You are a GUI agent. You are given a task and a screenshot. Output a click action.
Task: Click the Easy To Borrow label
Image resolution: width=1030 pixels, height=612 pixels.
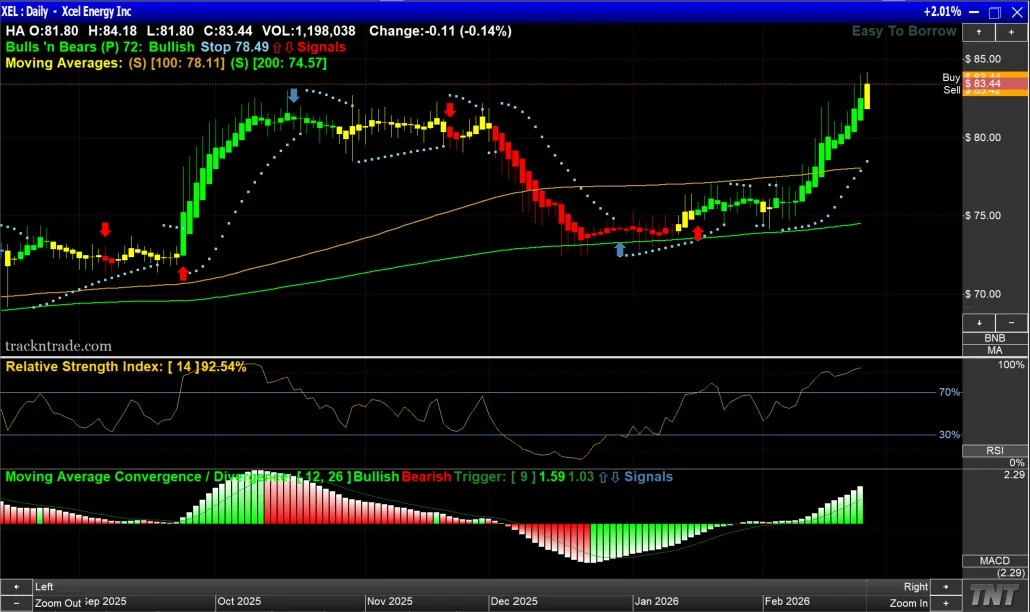pos(903,31)
